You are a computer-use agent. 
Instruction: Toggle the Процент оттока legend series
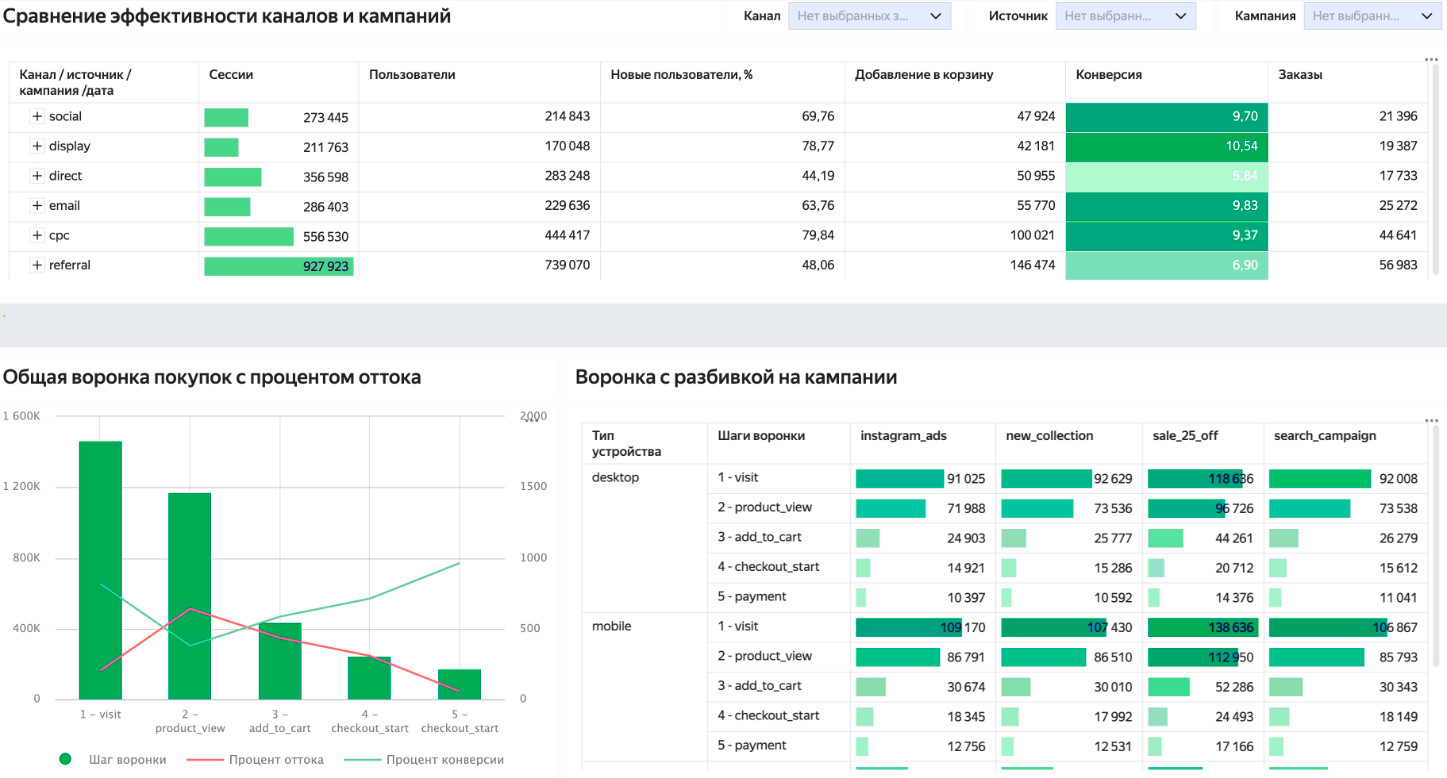click(x=255, y=759)
